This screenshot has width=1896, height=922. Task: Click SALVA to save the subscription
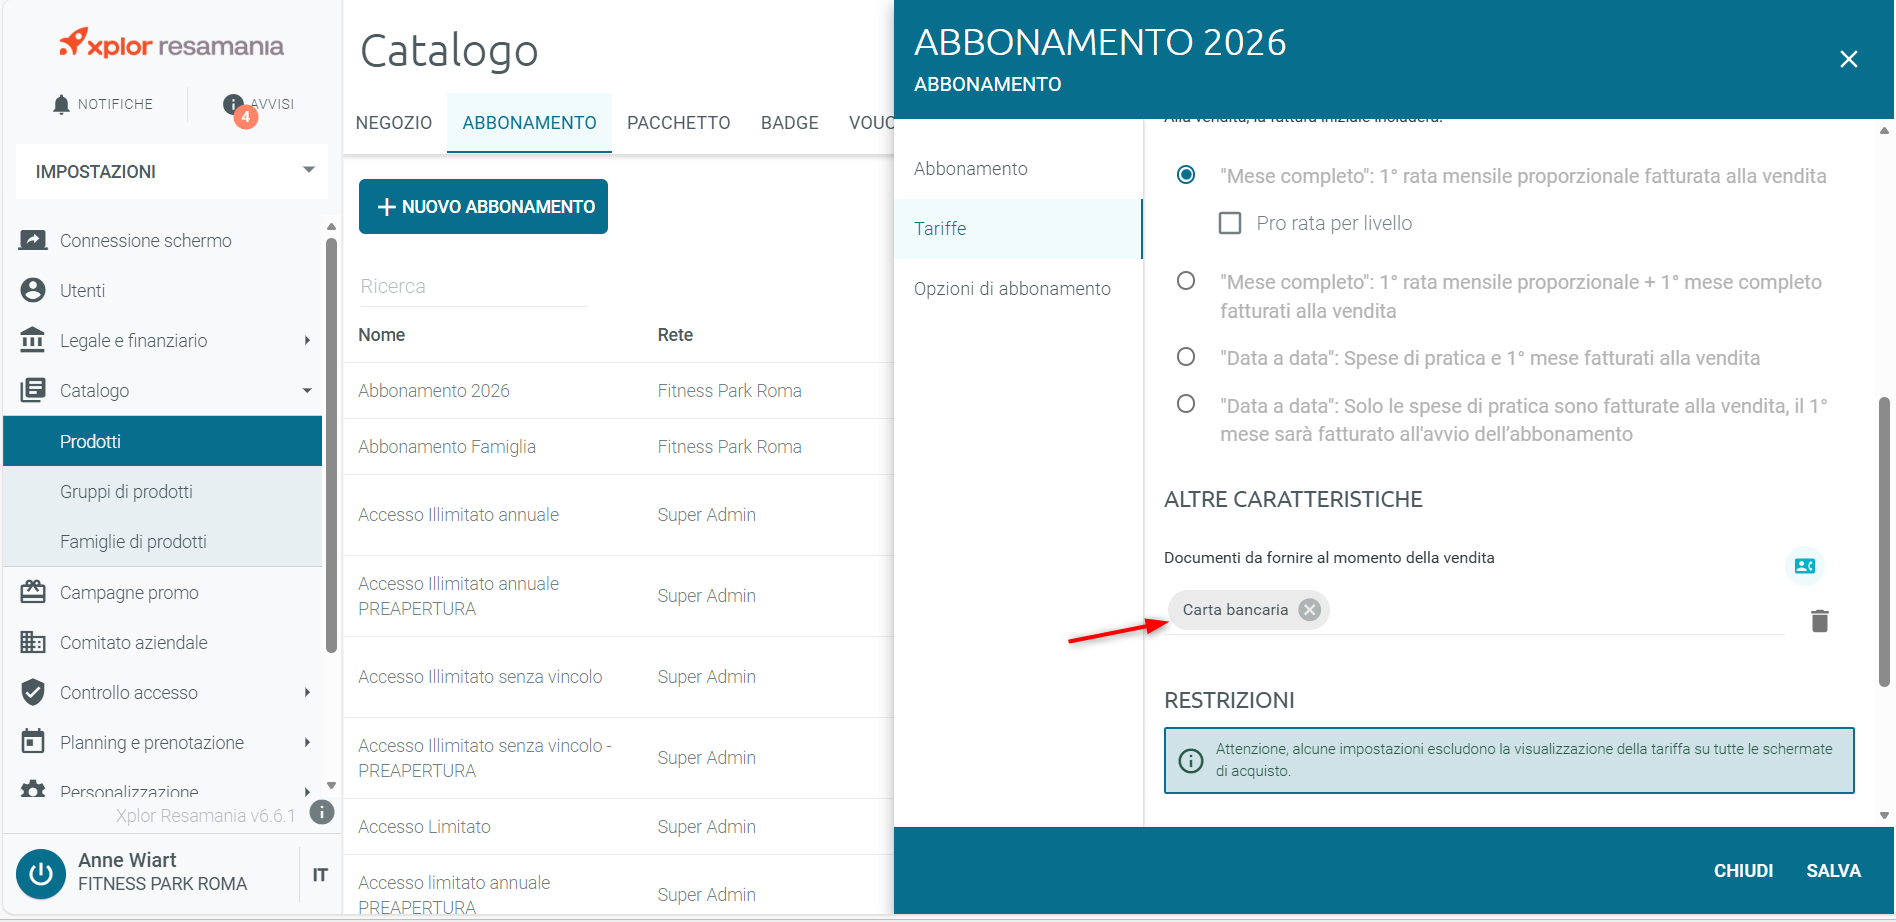click(1833, 871)
